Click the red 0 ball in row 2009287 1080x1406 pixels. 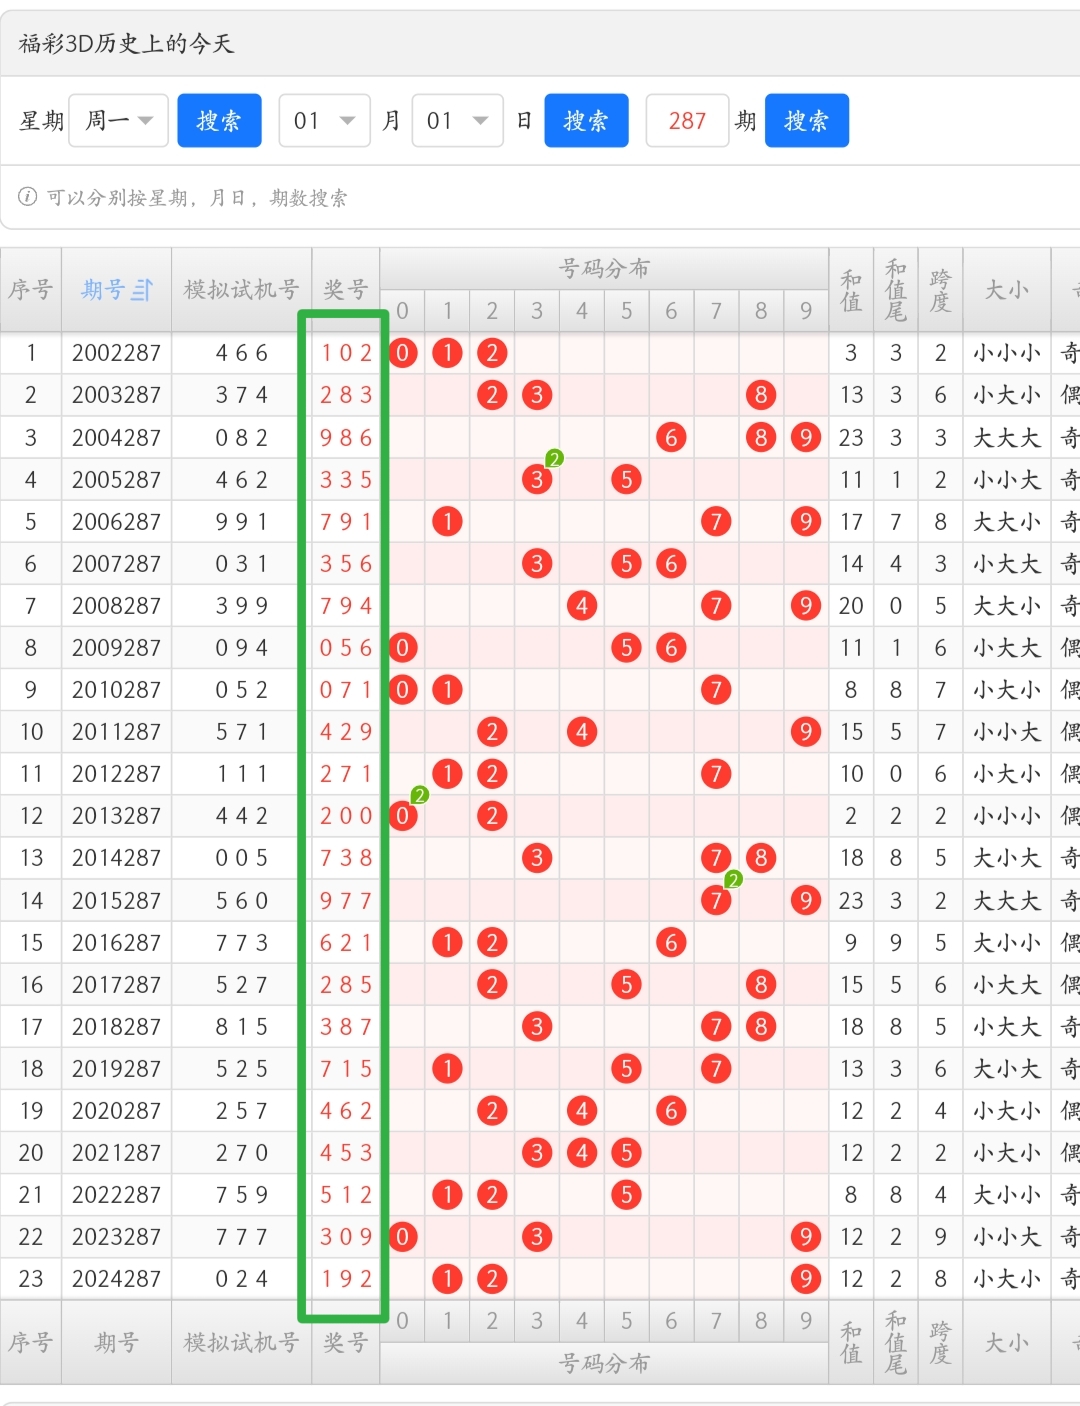click(402, 648)
